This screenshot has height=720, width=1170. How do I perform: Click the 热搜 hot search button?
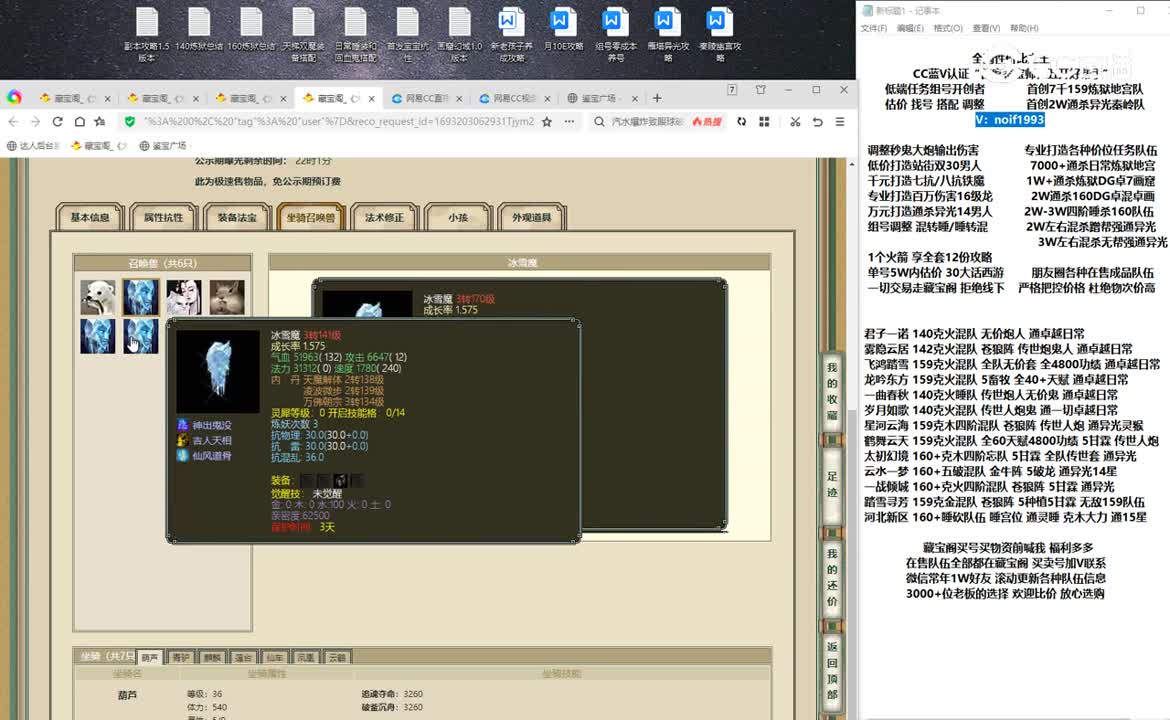[707, 122]
